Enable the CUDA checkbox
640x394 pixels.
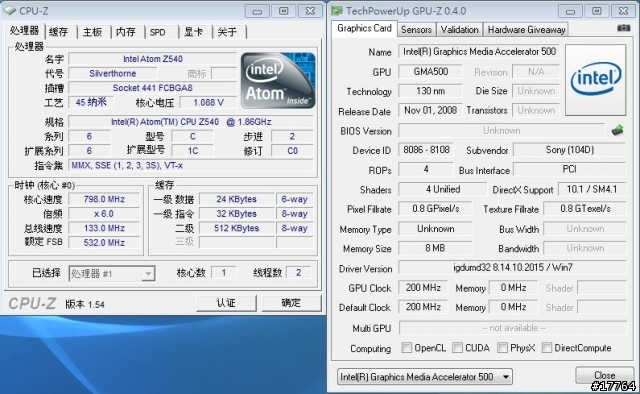458,347
